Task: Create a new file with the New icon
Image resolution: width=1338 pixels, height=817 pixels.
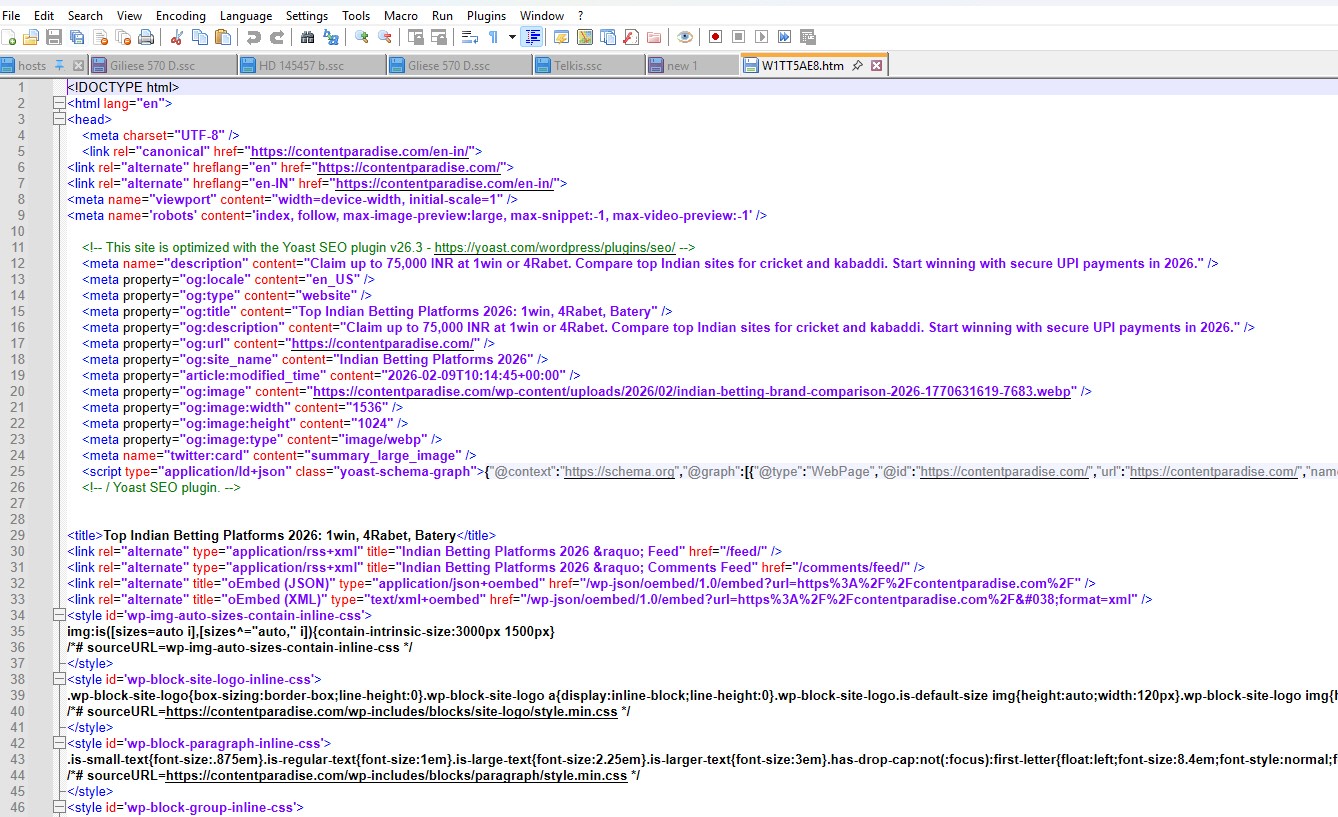Action: point(9,37)
